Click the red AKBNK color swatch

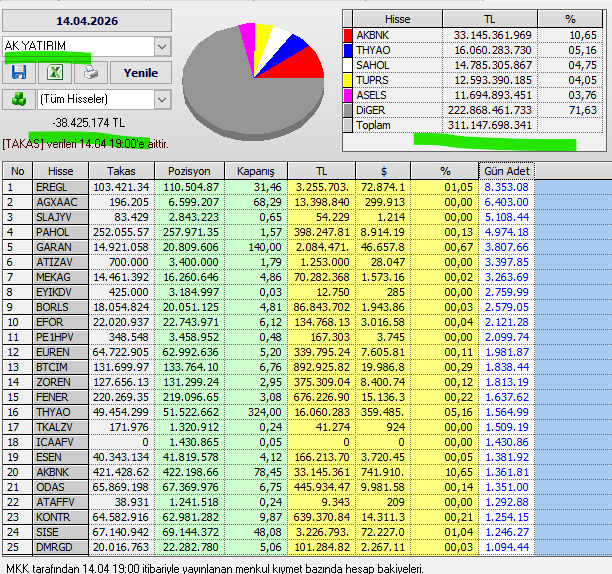[x=348, y=35]
